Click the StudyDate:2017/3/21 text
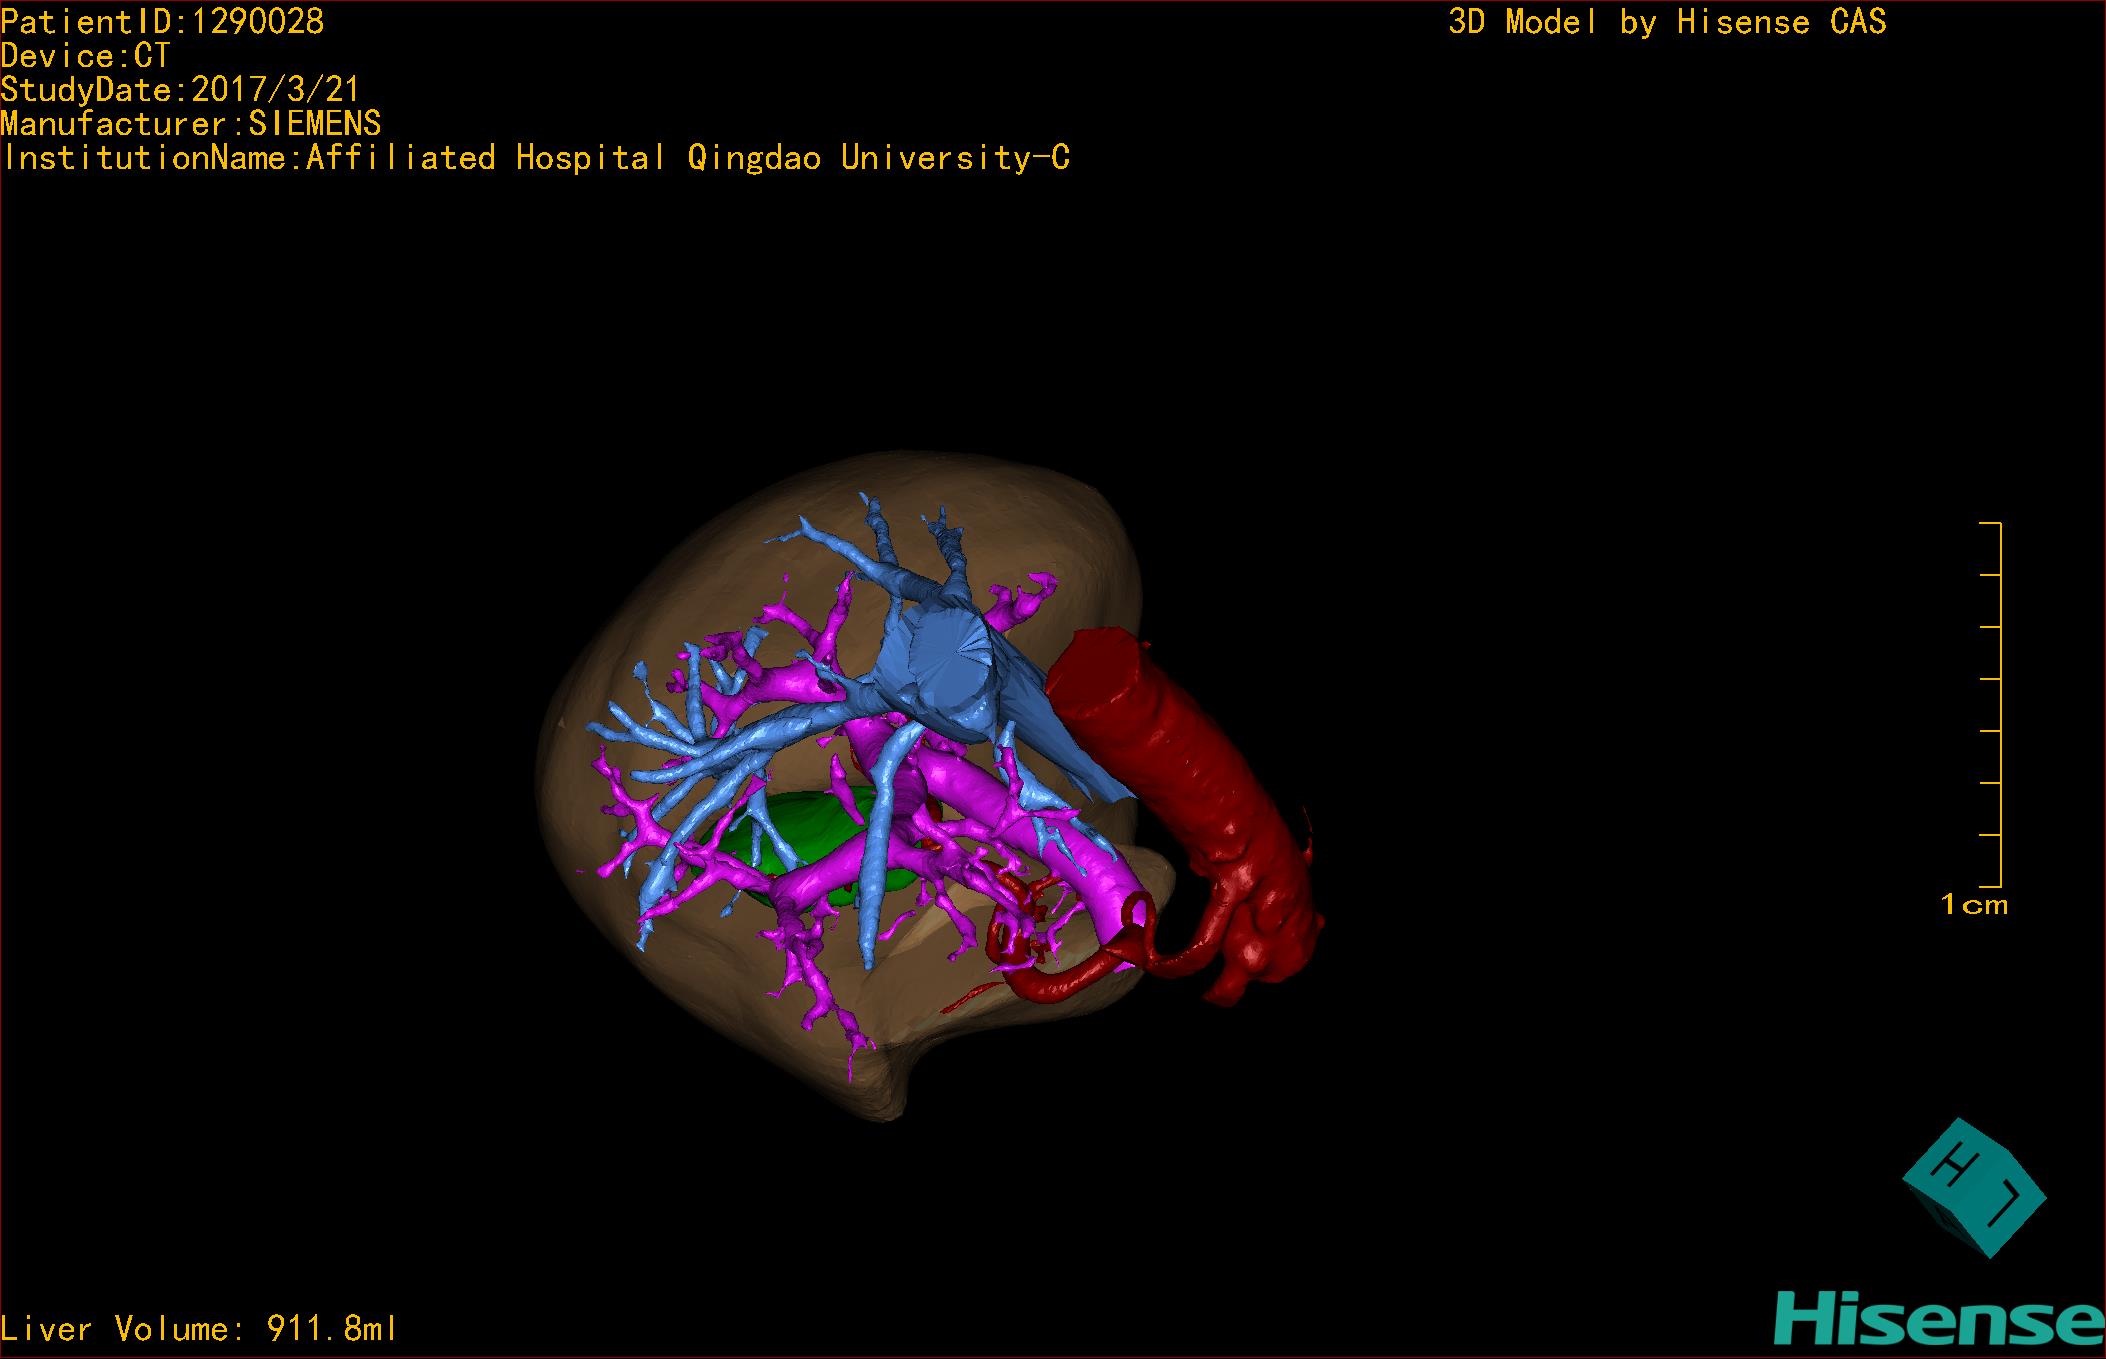 click(180, 90)
